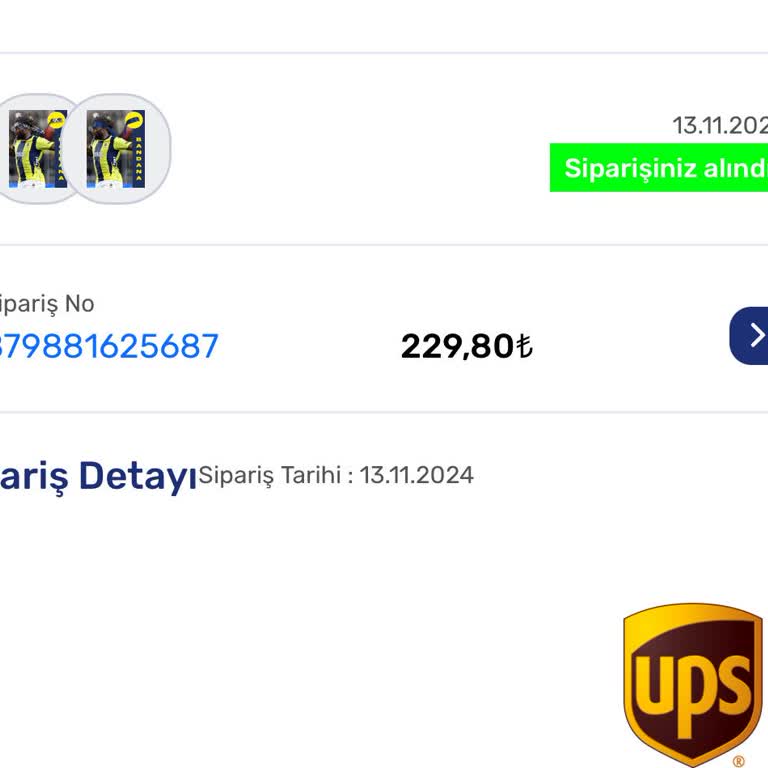This screenshot has height=768, width=768.
Task: Click the green "Siparişiniz alındı" status badge
Action: 659,167
